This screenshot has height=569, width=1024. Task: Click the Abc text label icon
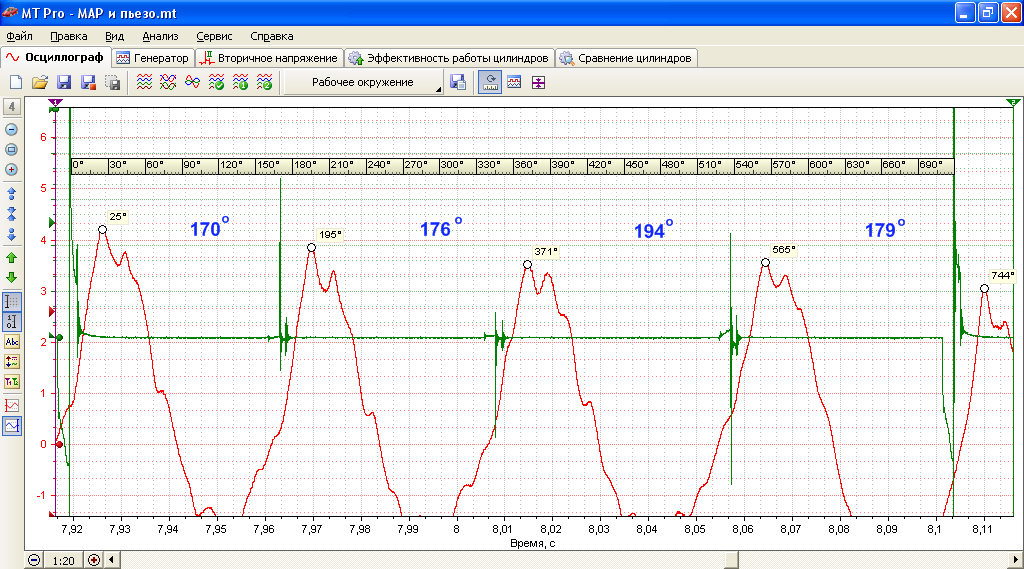(12, 342)
